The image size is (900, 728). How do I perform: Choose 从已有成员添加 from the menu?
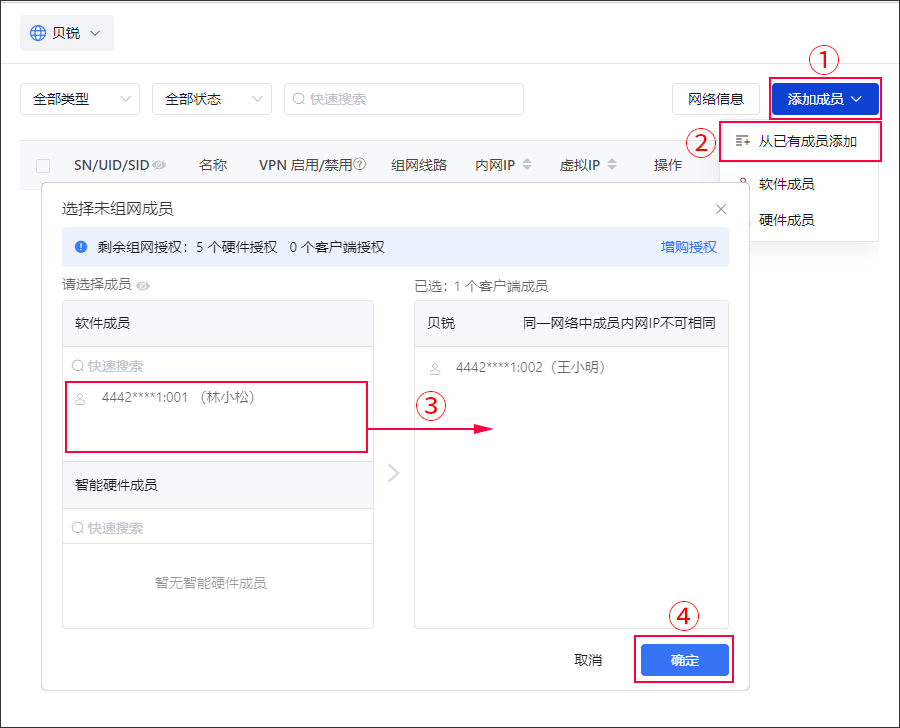[801, 141]
